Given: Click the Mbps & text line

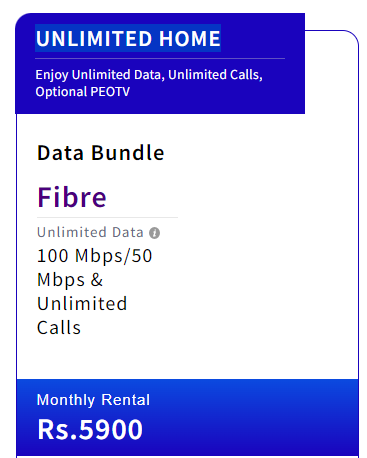Looking at the screenshot, I should pos(70,280).
